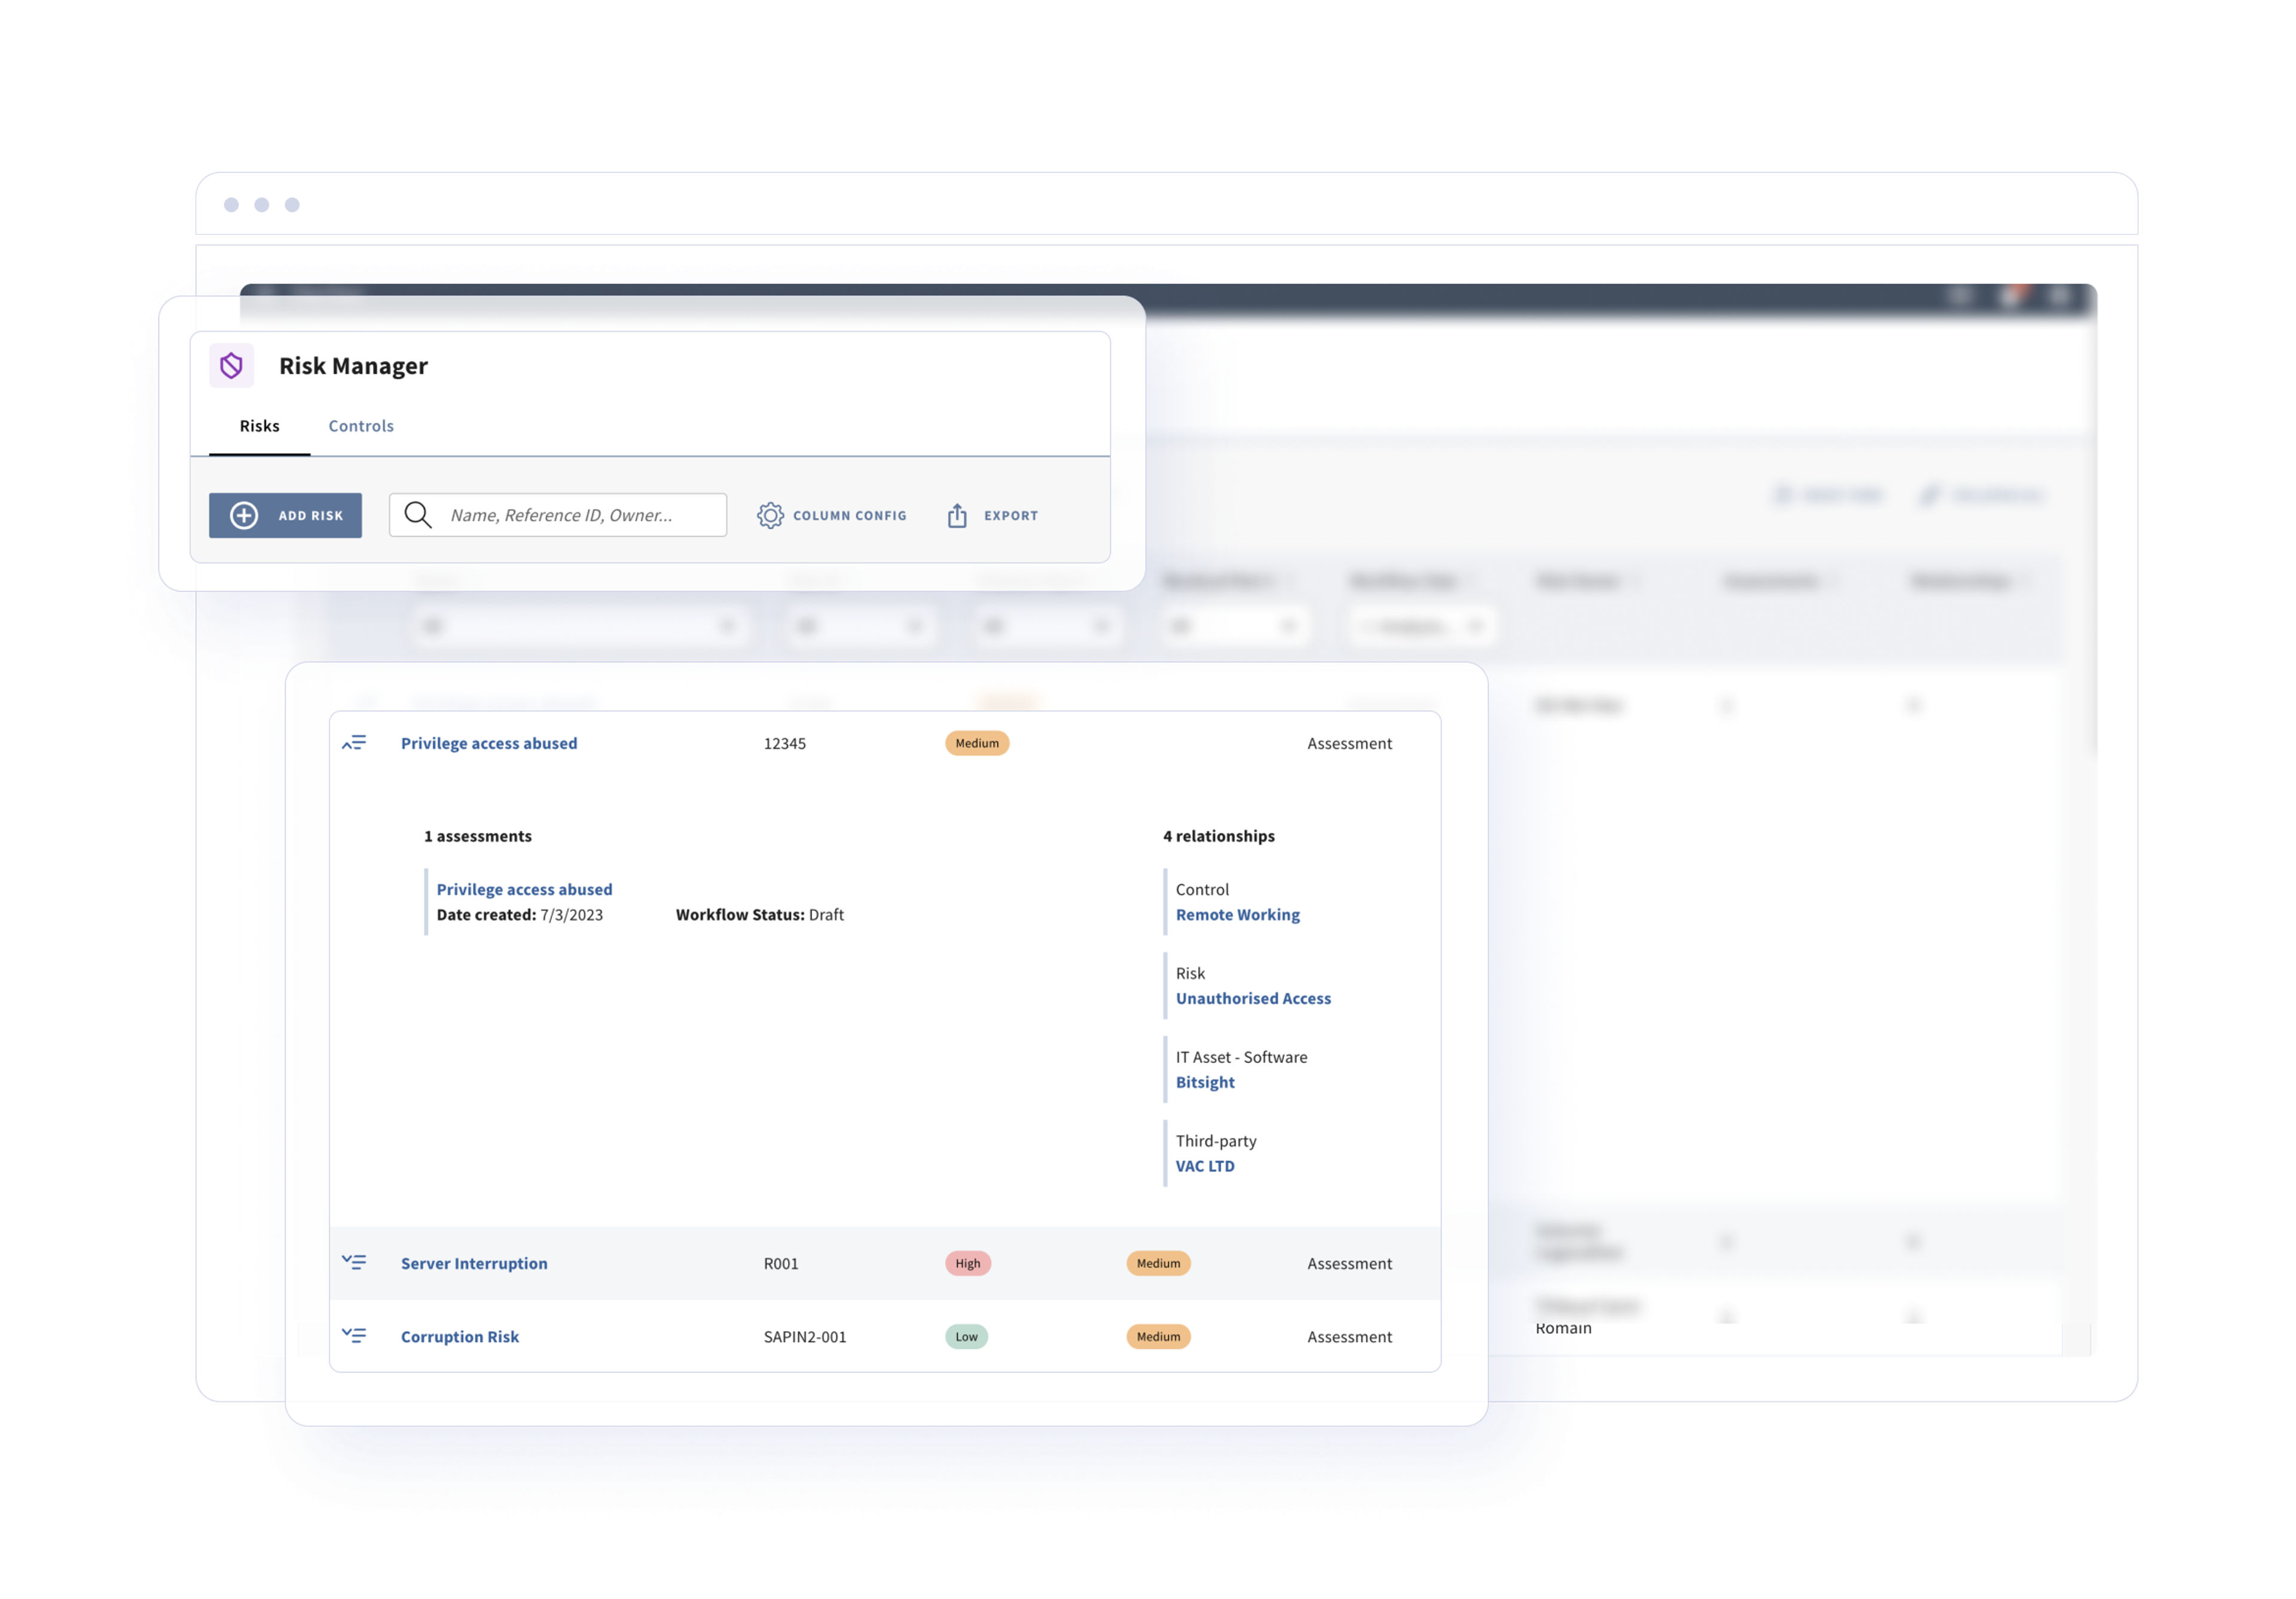
Task: Click the High badge on Server Interruption
Action: [967, 1263]
